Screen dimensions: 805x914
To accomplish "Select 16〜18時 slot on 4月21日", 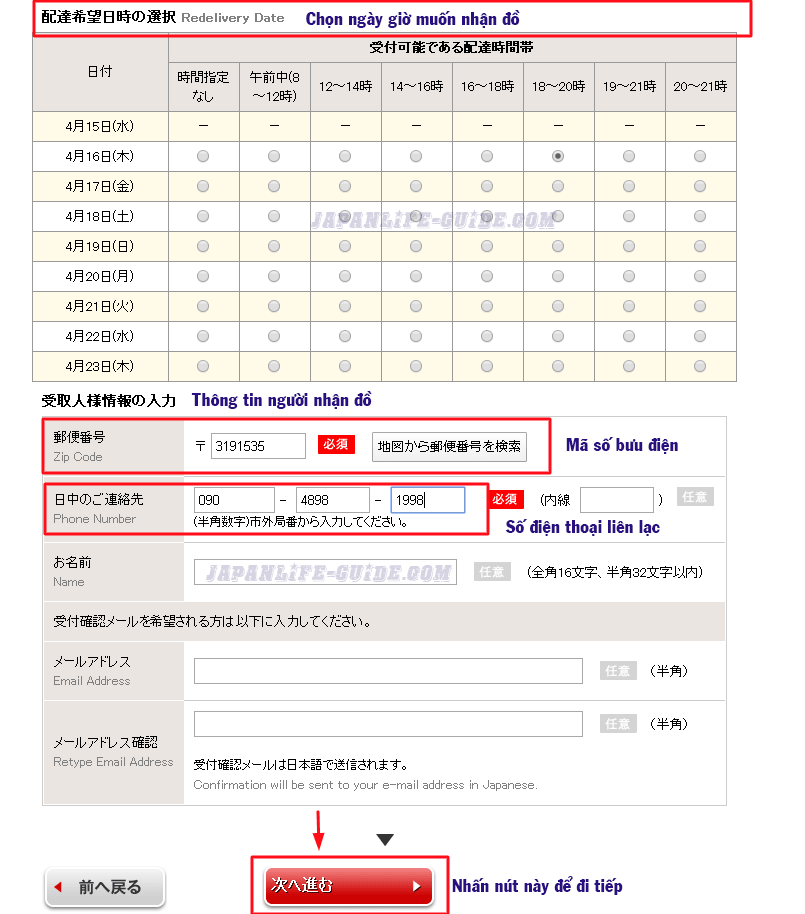I will click(x=487, y=306).
